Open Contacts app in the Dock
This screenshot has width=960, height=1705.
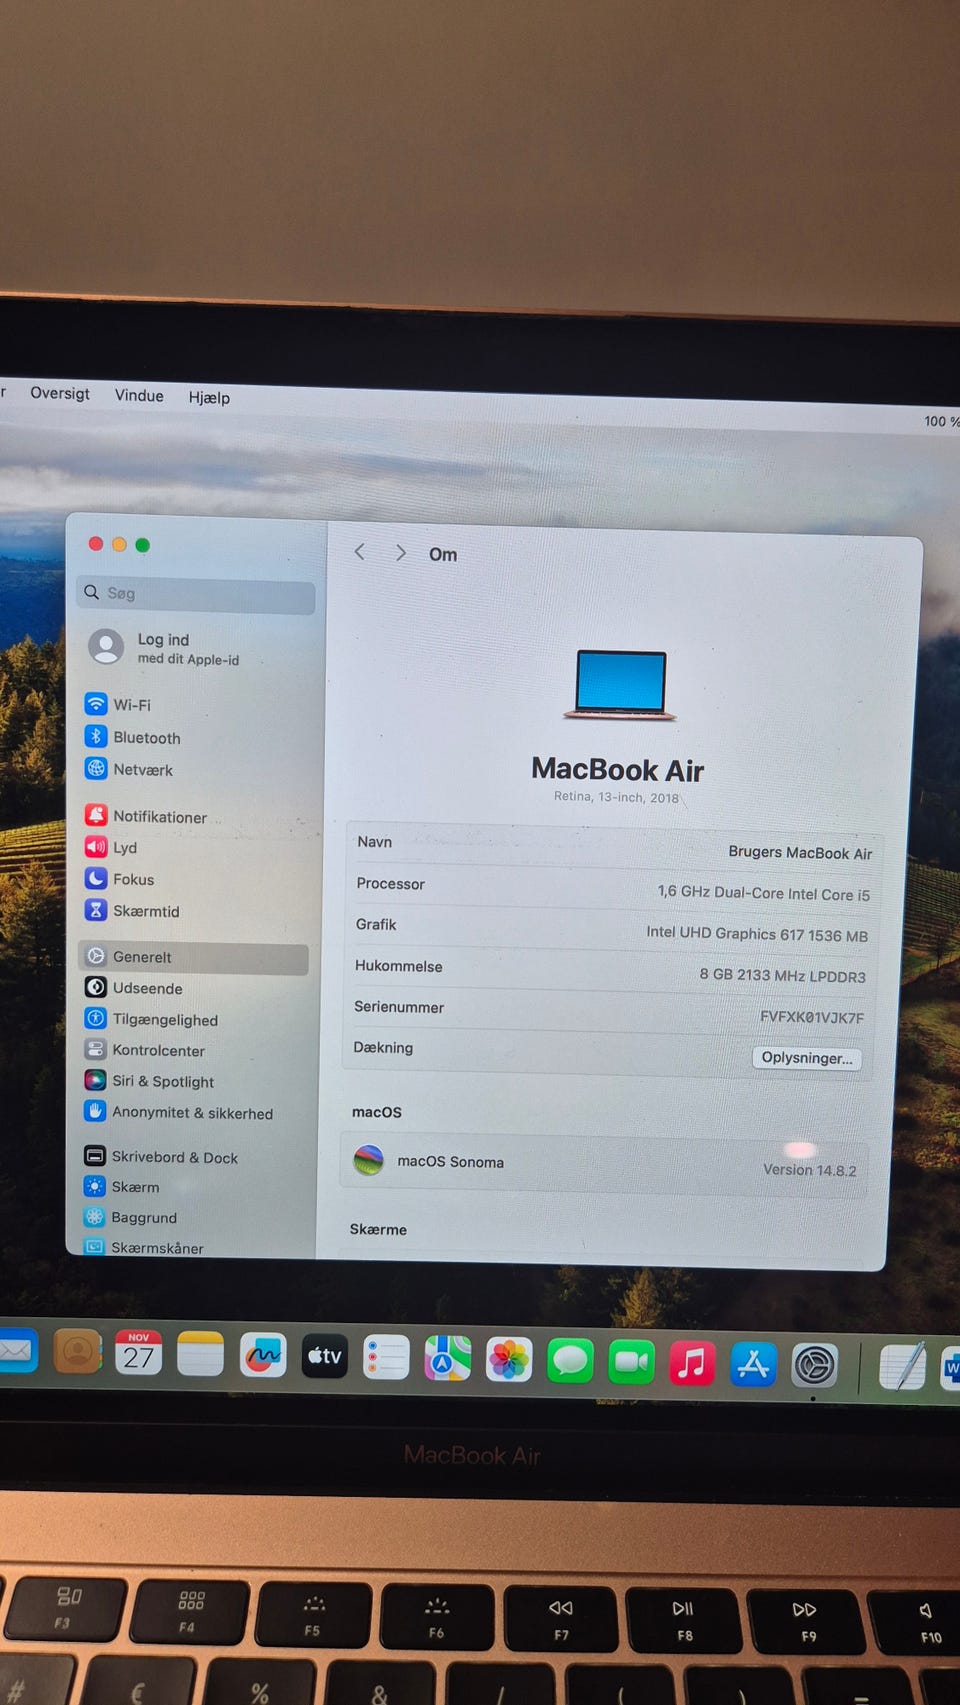(x=77, y=1352)
